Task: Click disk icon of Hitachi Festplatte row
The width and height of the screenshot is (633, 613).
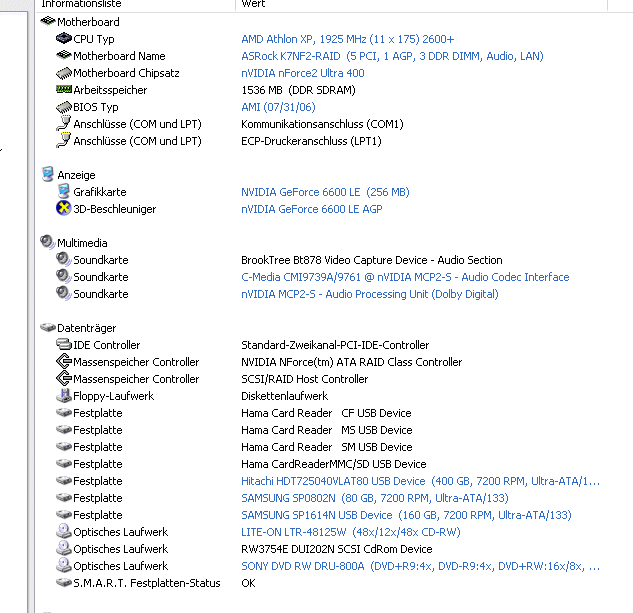Action: pyautogui.click(x=64, y=480)
